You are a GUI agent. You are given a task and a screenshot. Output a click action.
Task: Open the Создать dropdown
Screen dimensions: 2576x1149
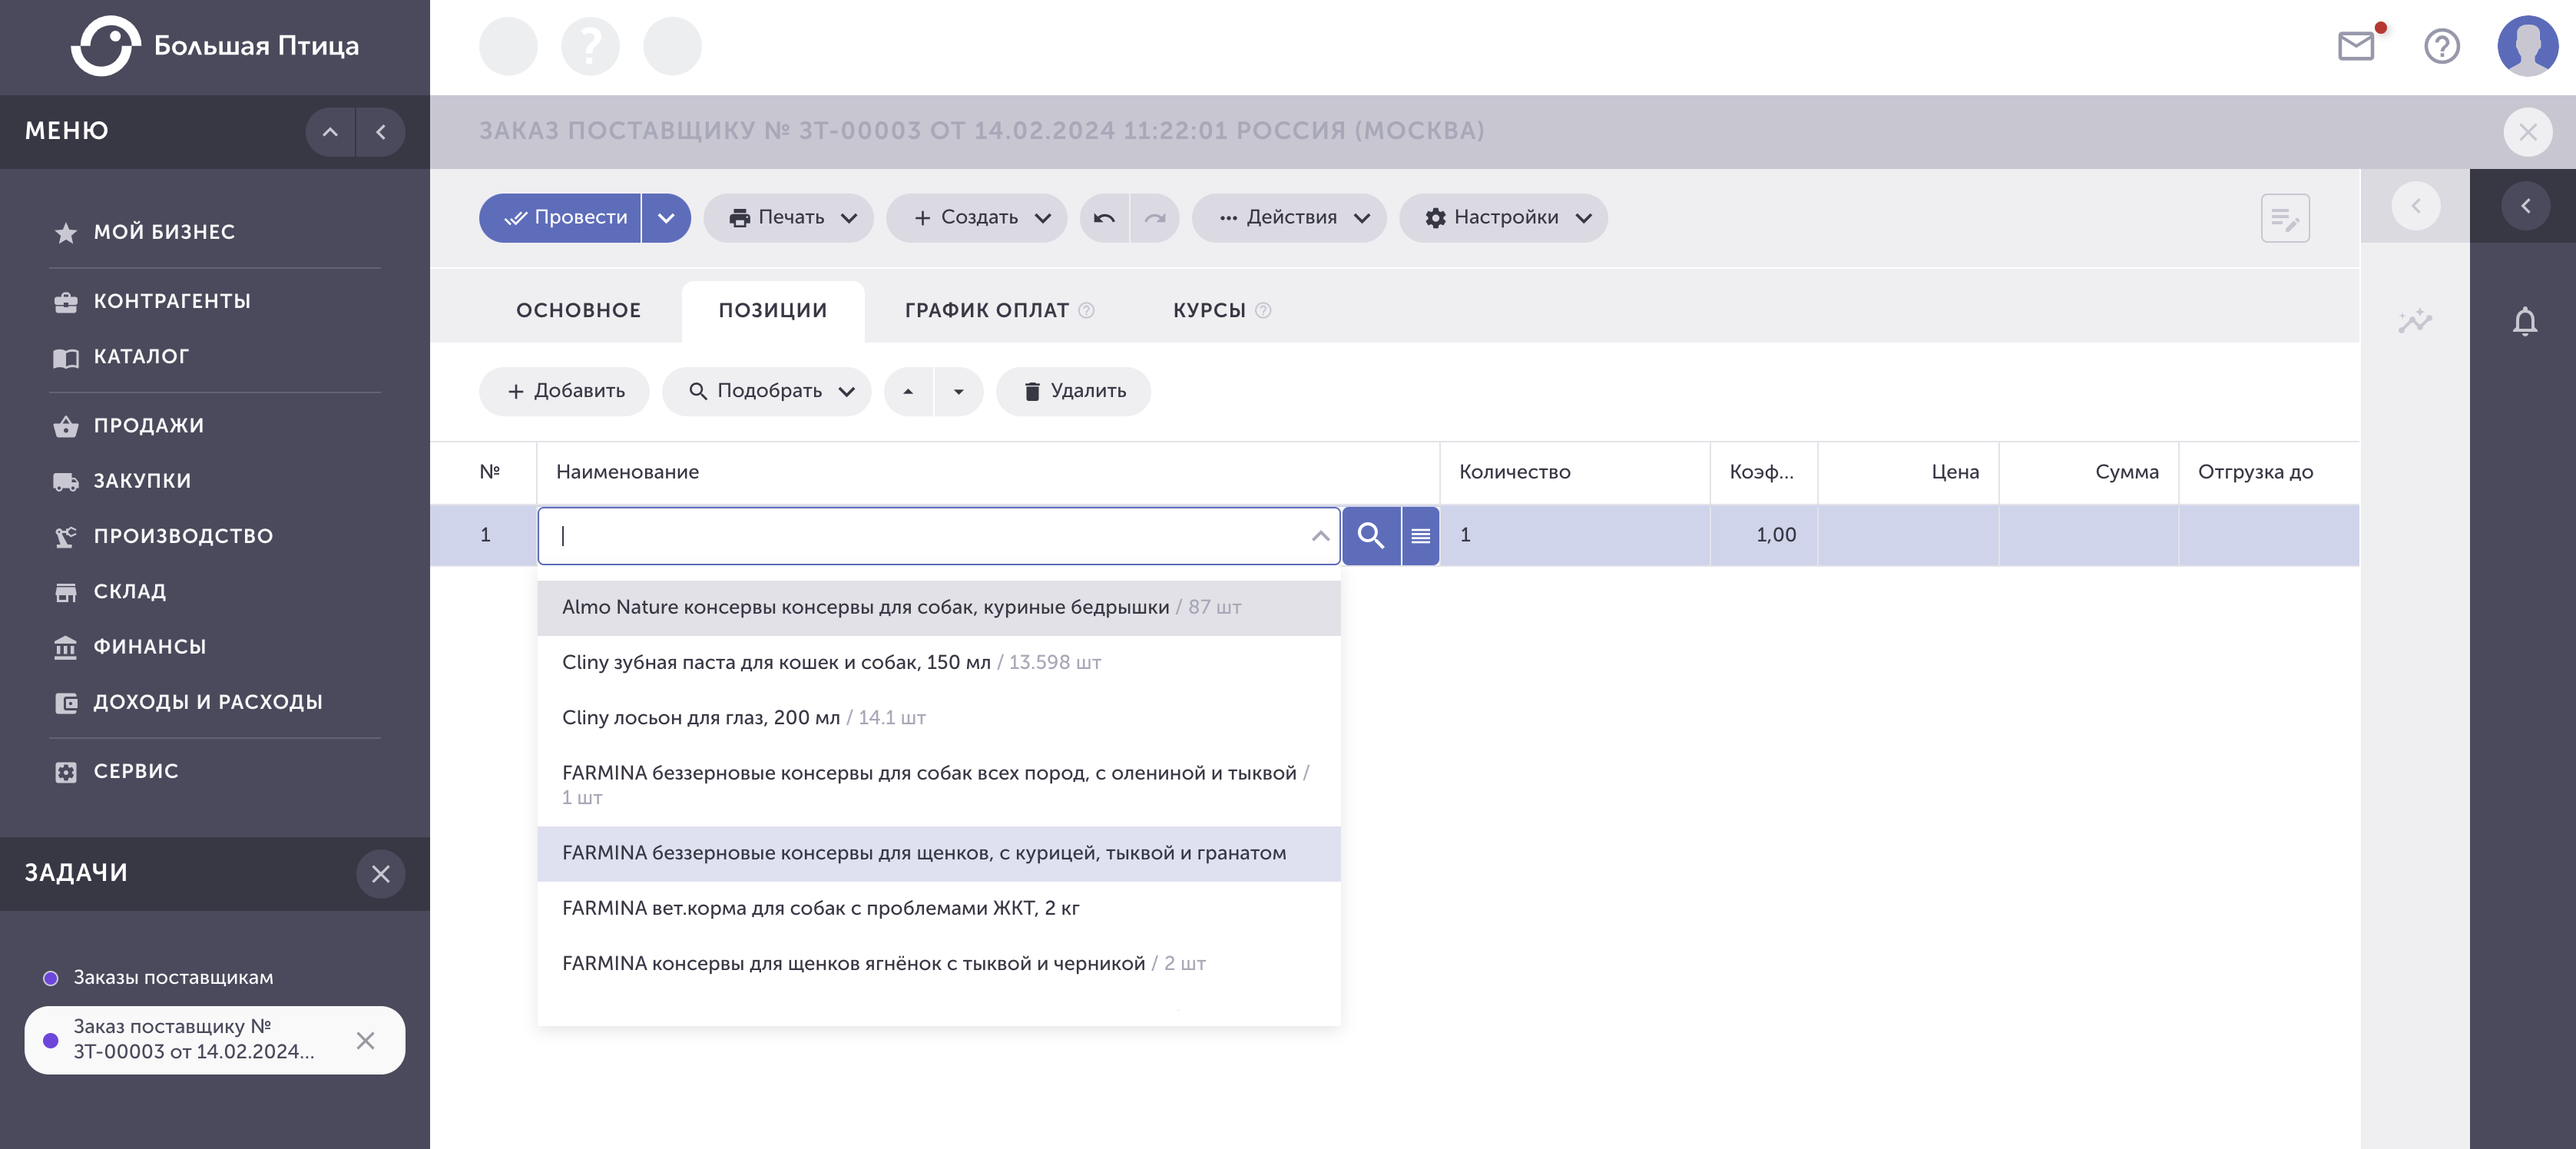point(977,218)
